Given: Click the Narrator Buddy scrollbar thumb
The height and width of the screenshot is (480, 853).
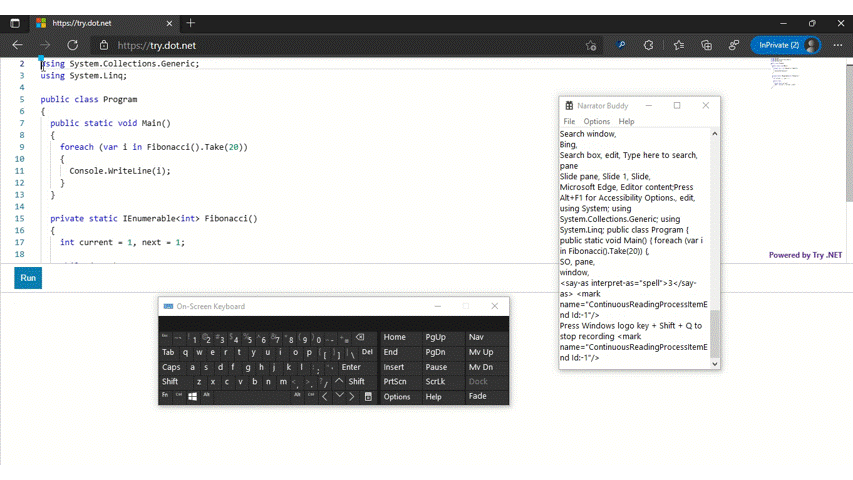Looking at the screenshot, I should pyautogui.click(x=715, y=334).
